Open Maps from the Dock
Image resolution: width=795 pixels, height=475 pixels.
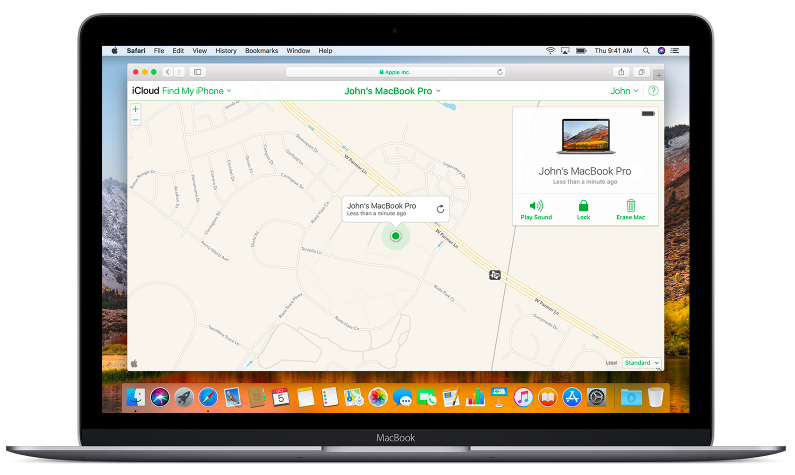(x=353, y=397)
